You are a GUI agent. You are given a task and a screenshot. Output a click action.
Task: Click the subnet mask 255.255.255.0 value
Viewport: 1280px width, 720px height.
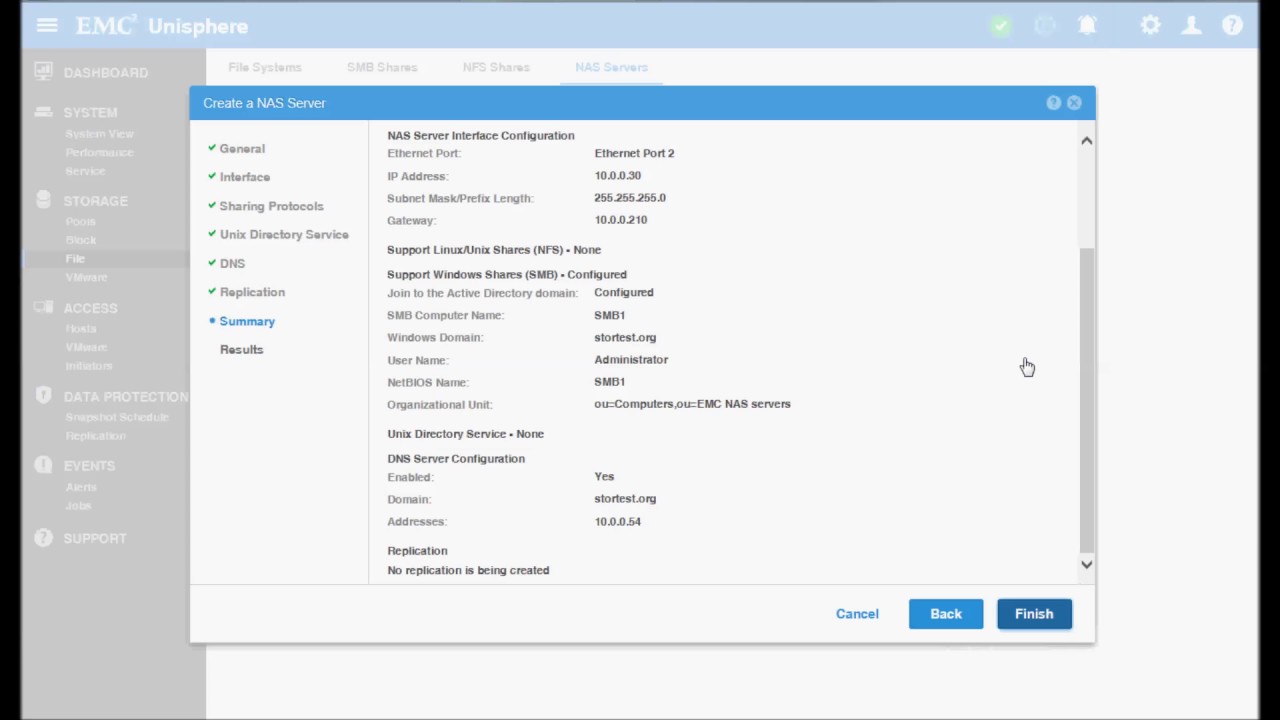click(x=630, y=198)
